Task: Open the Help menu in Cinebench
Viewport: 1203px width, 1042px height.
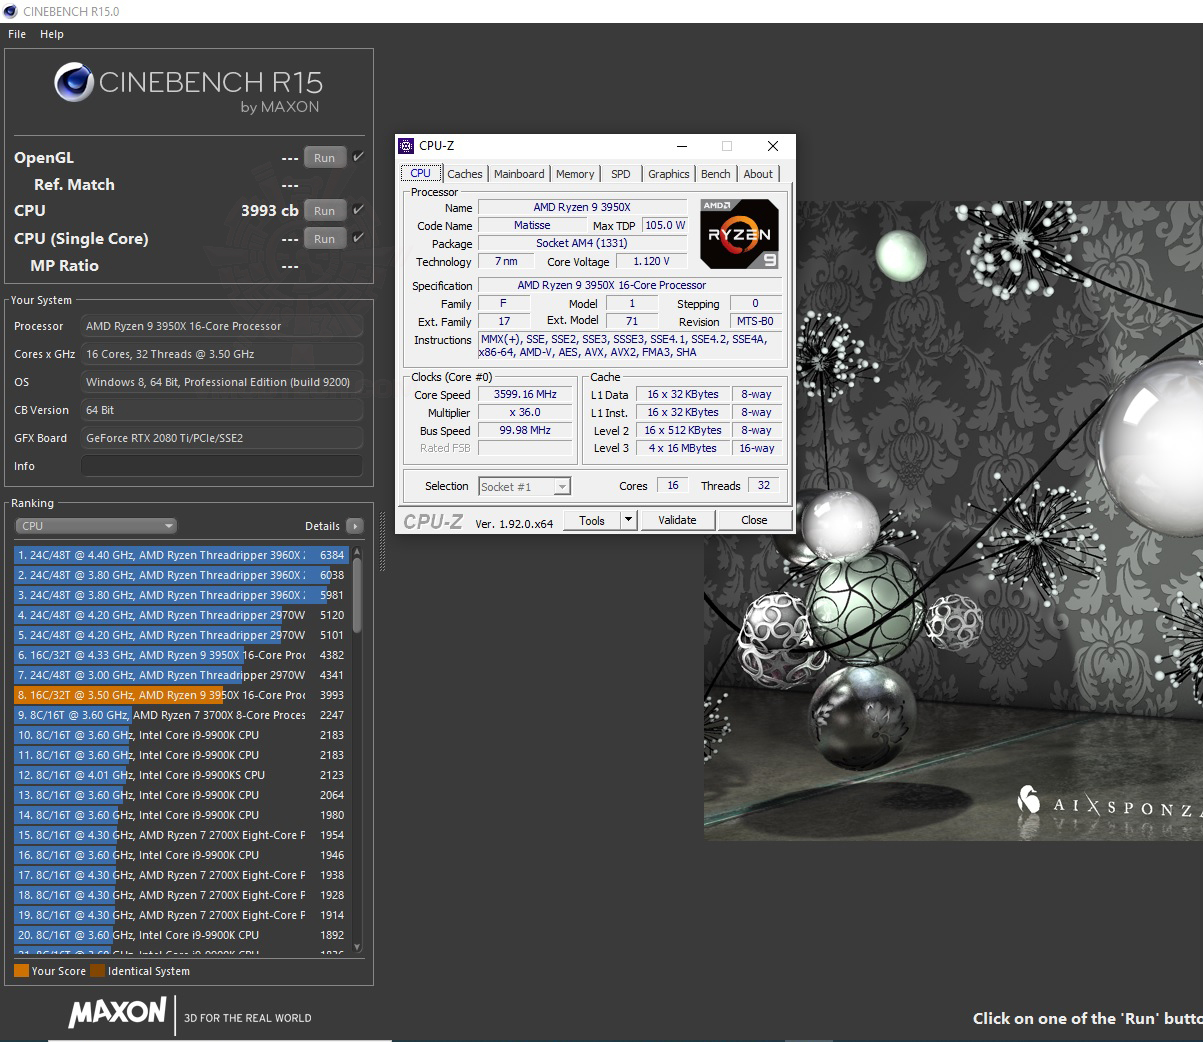Action: point(52,34)
